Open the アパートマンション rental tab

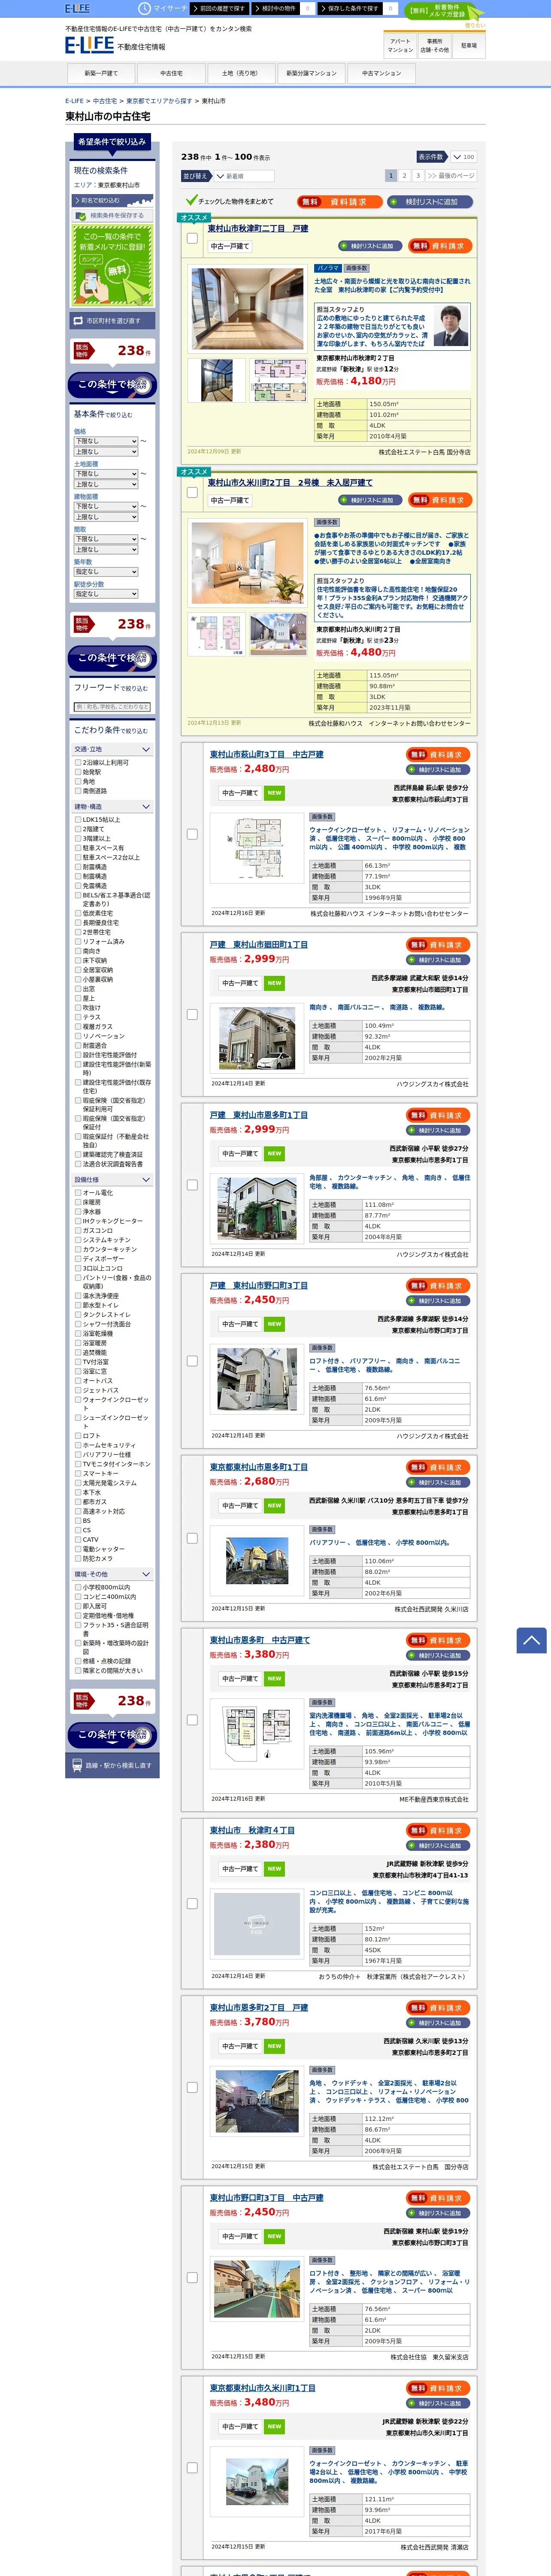pyautogui.click(x=400, y=46)
